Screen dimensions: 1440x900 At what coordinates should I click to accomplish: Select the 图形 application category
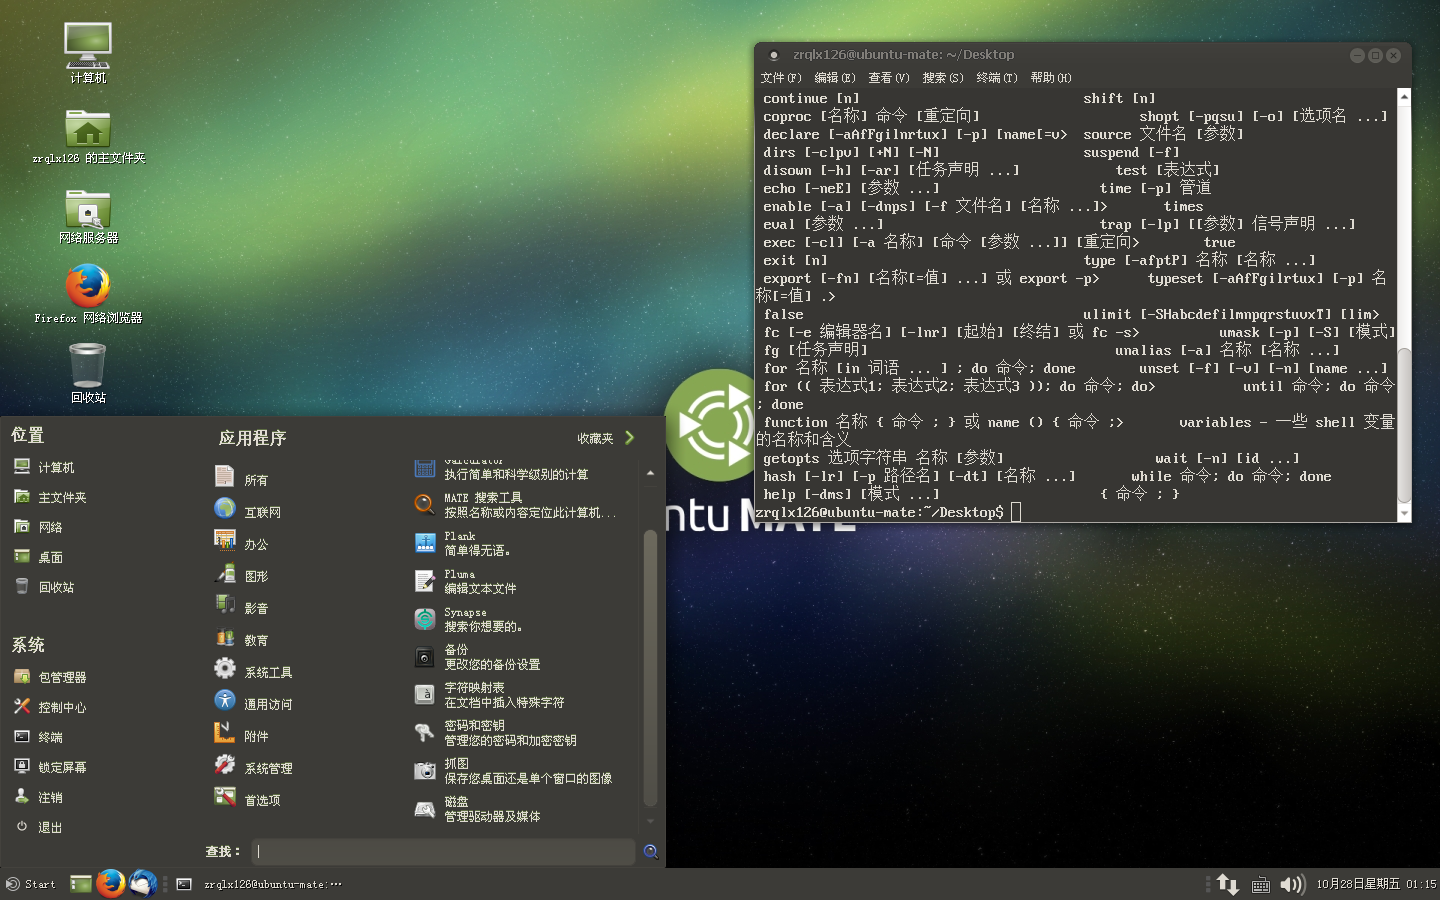click(242, 574)
